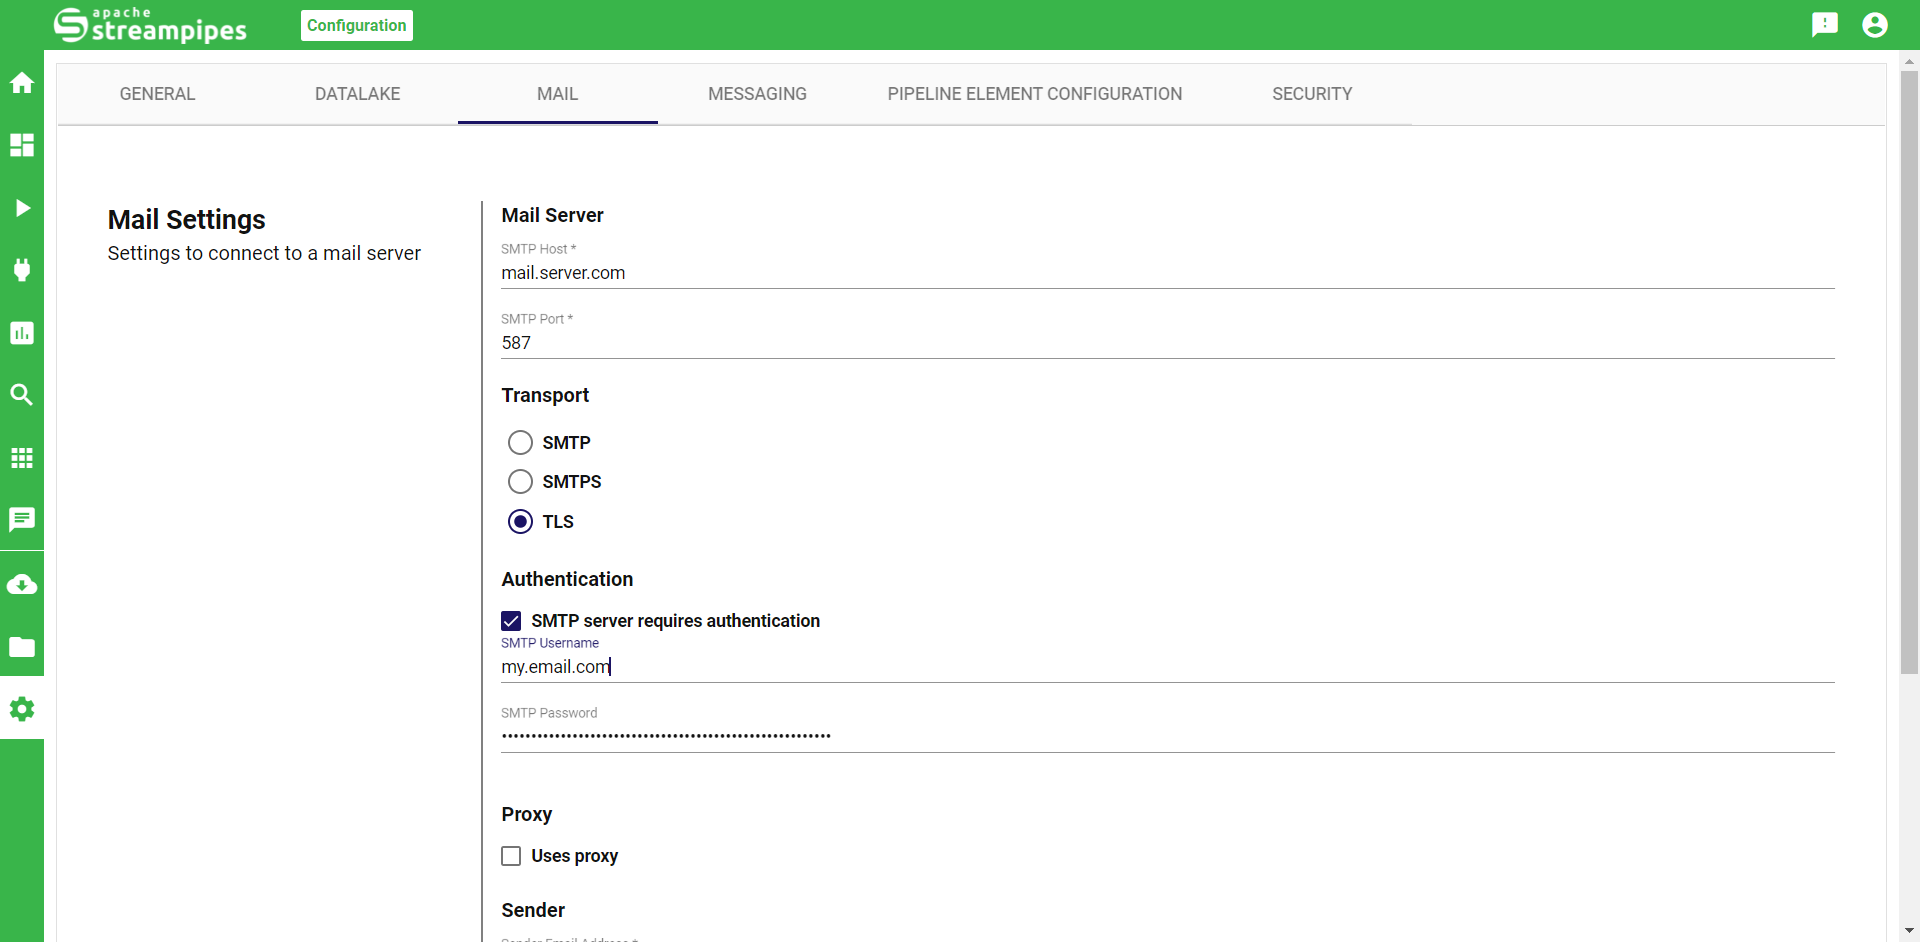1920x942 pixels.
Task: Select the SMTP transport radio button
Action: point(520,443)
